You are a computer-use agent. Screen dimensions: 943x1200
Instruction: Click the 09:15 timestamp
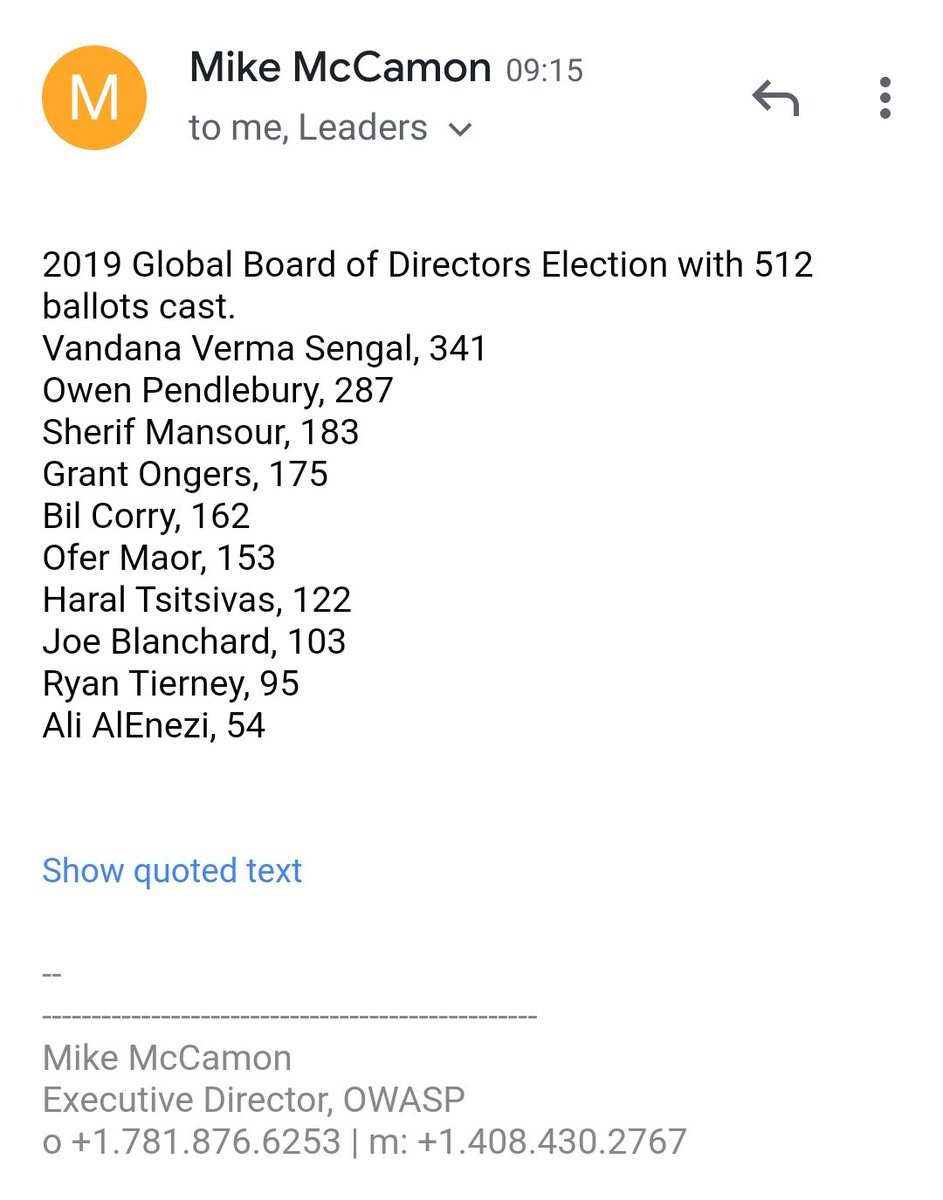tap(544, 70)
